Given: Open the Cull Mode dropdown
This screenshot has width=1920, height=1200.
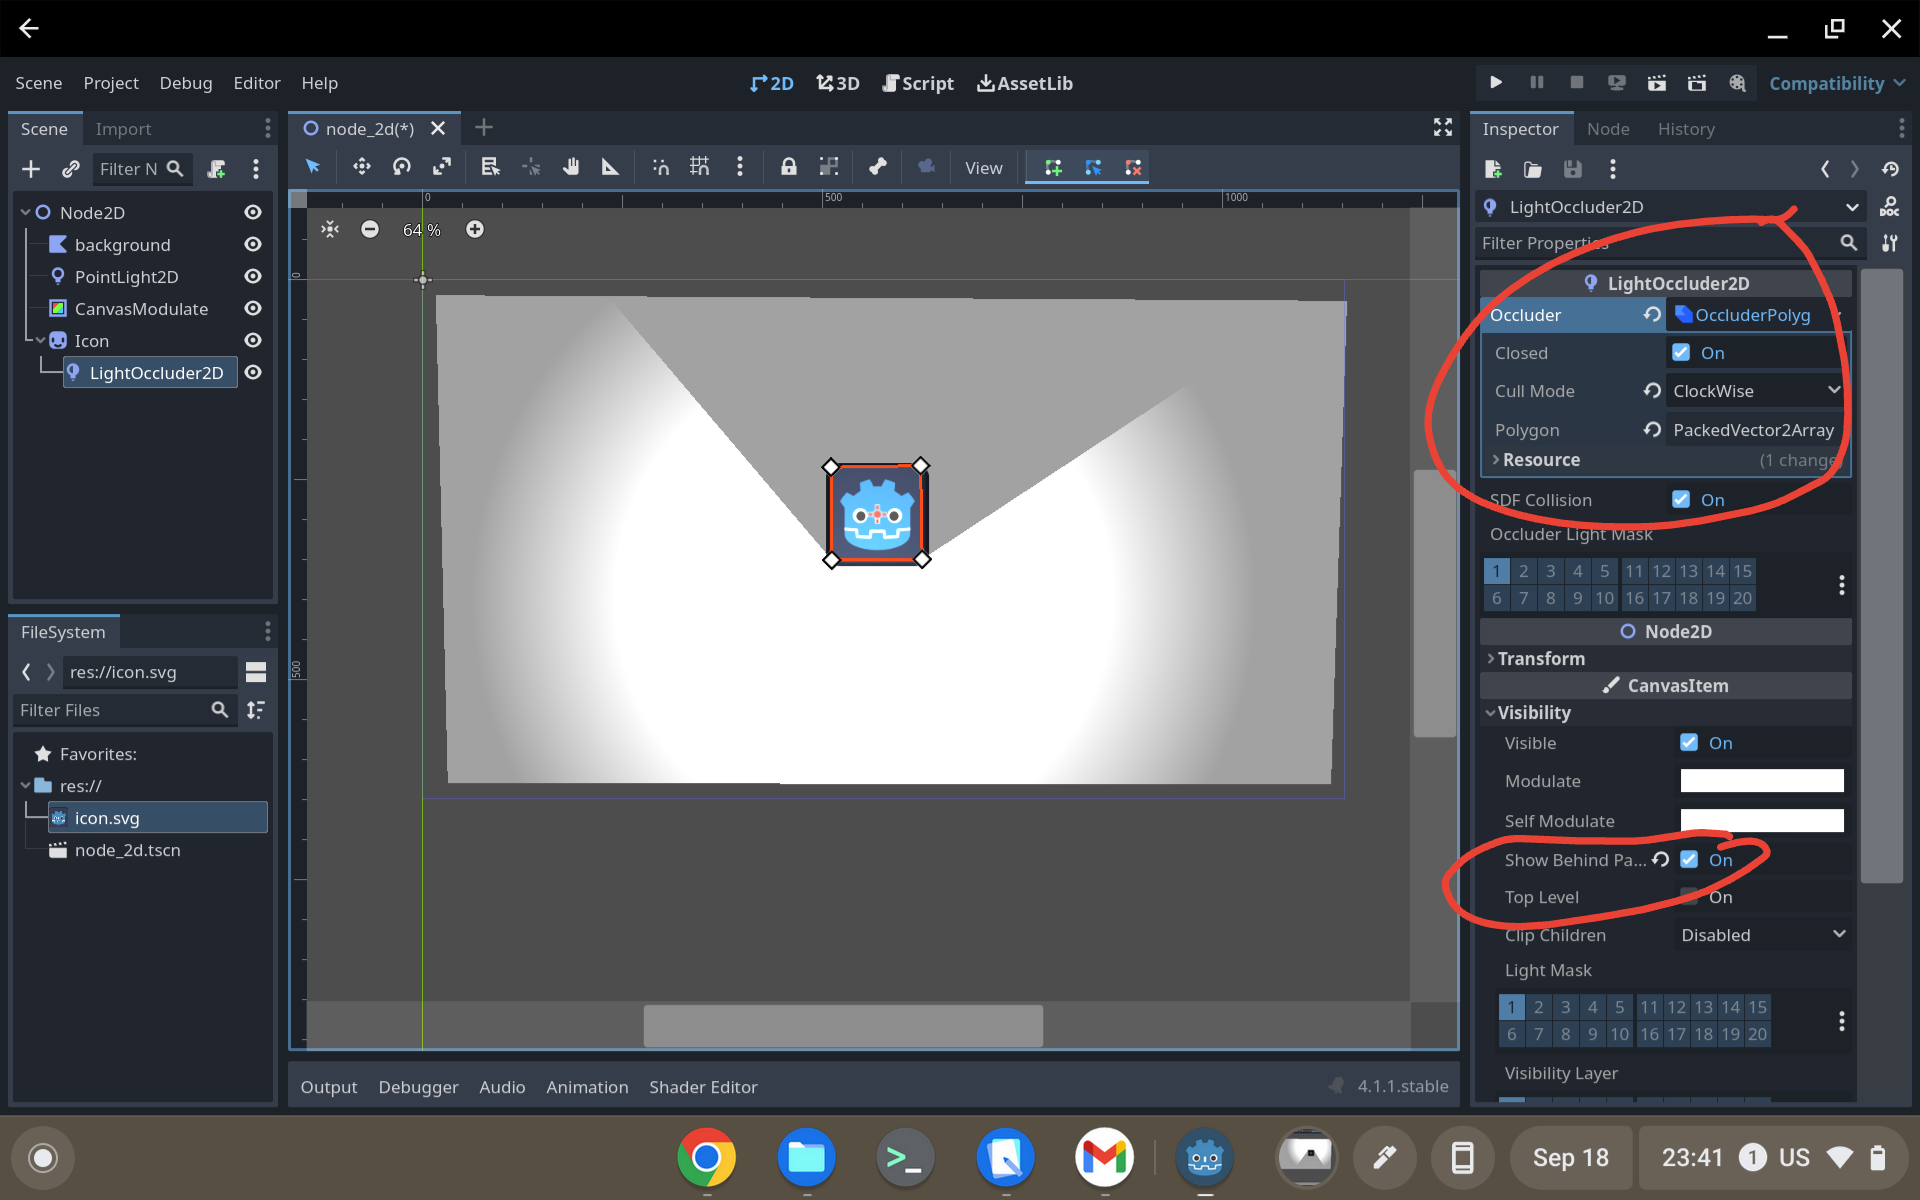Looking at the screenshot, I should click(x=1753, y=390).
